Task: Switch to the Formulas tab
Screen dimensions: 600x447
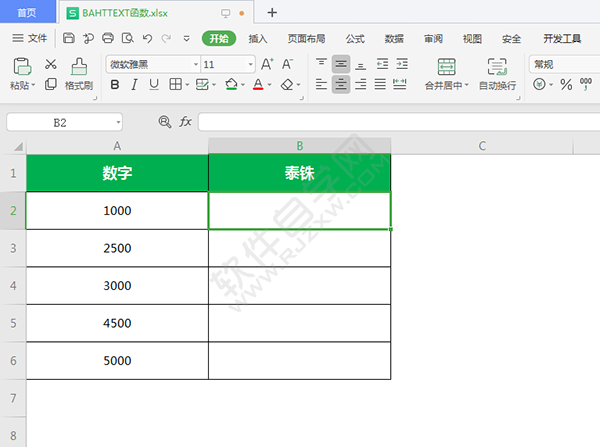Action: [x=355, y=39]
